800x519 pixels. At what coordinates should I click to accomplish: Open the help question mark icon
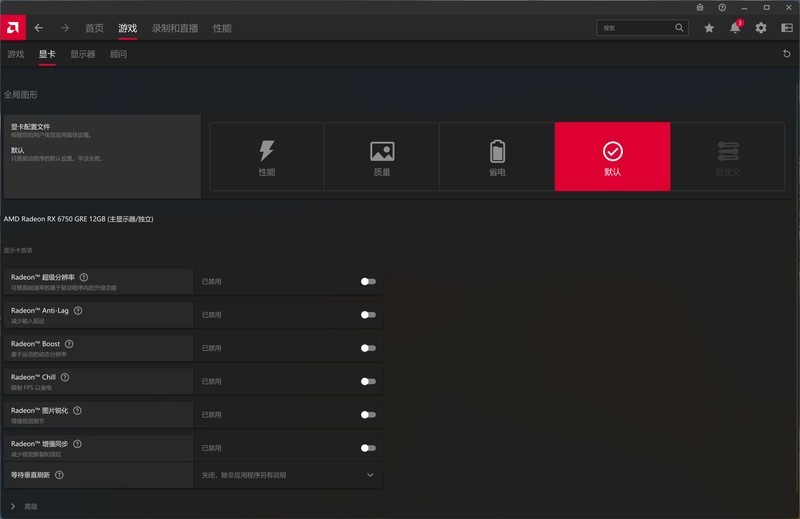click(722, 7)
